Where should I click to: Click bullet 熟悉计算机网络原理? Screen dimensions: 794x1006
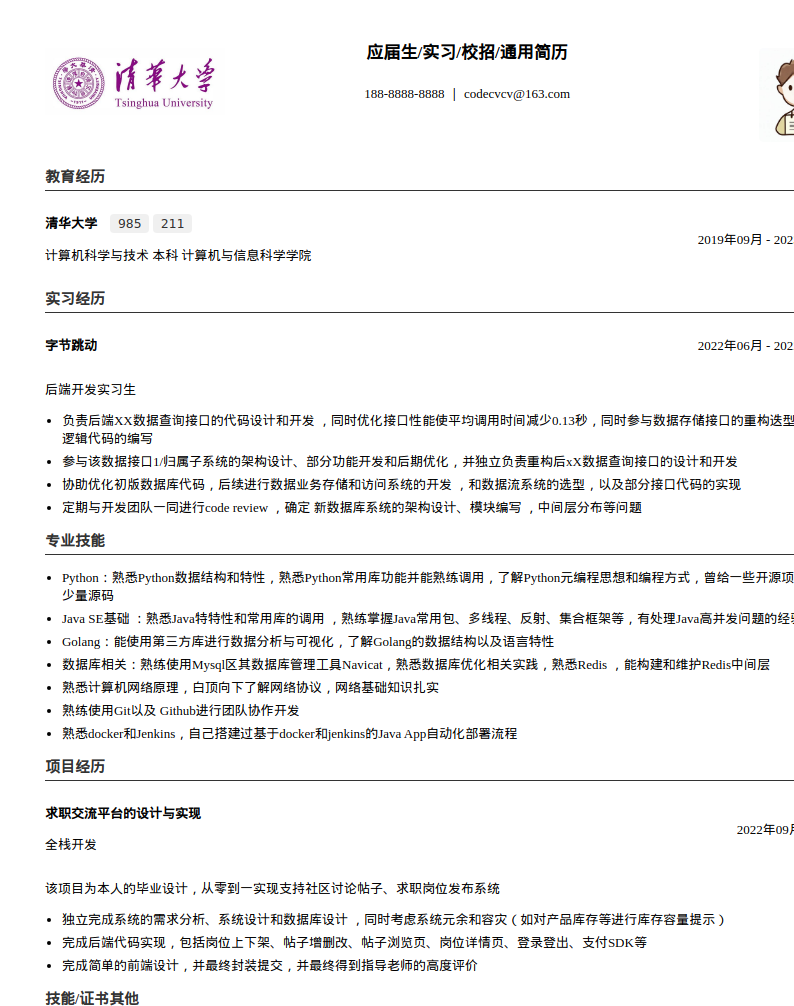250,688
